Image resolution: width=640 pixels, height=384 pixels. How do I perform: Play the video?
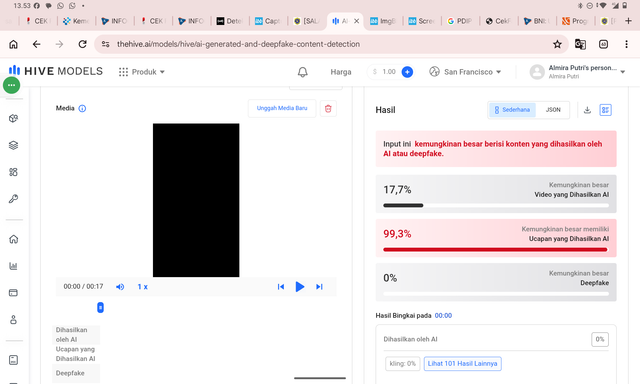click(300, 287)
